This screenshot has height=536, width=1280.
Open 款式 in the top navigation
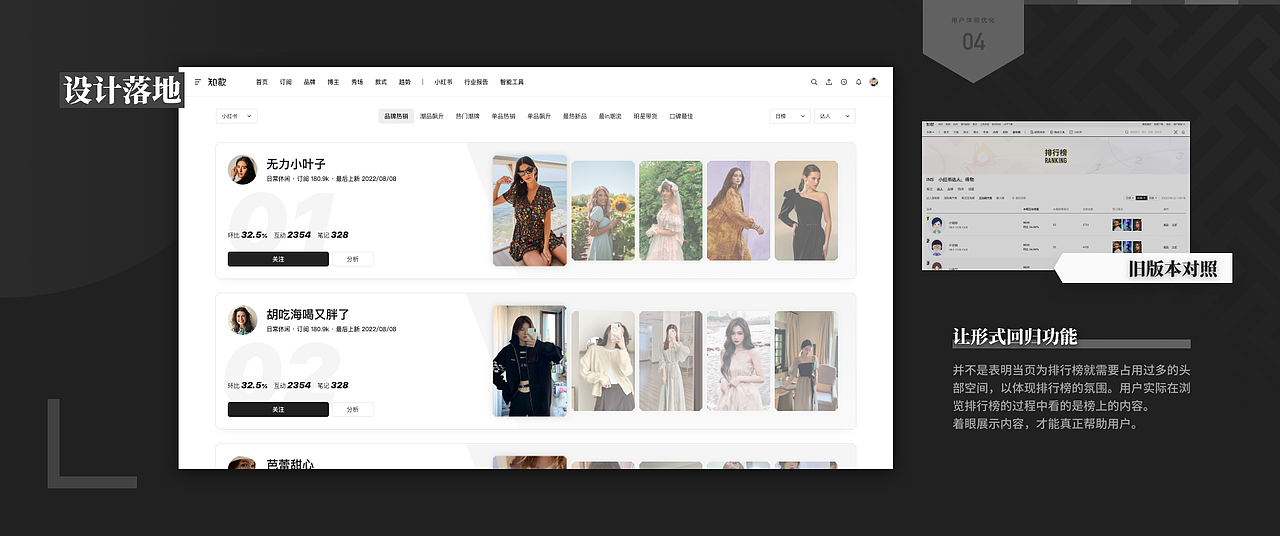381,82
